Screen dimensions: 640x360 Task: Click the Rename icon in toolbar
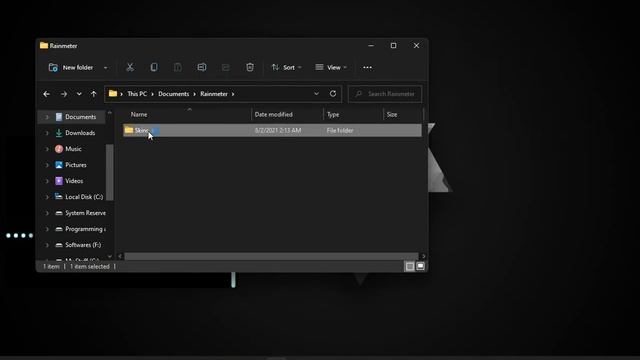202,67
